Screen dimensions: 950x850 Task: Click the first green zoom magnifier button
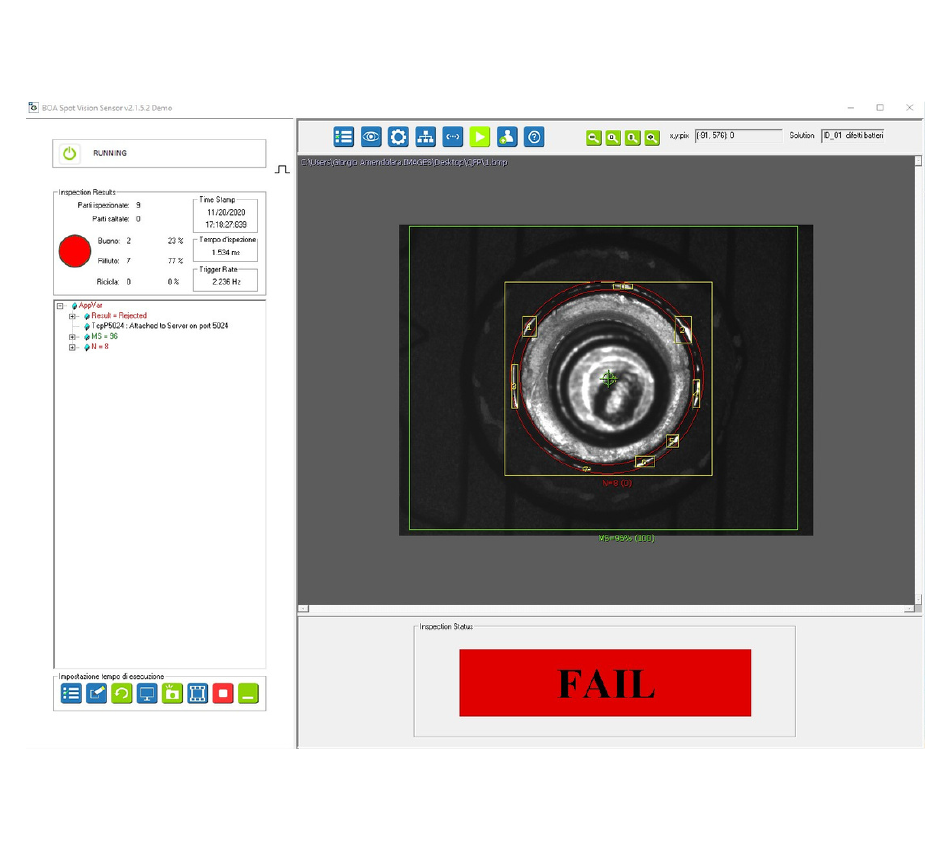593,138
